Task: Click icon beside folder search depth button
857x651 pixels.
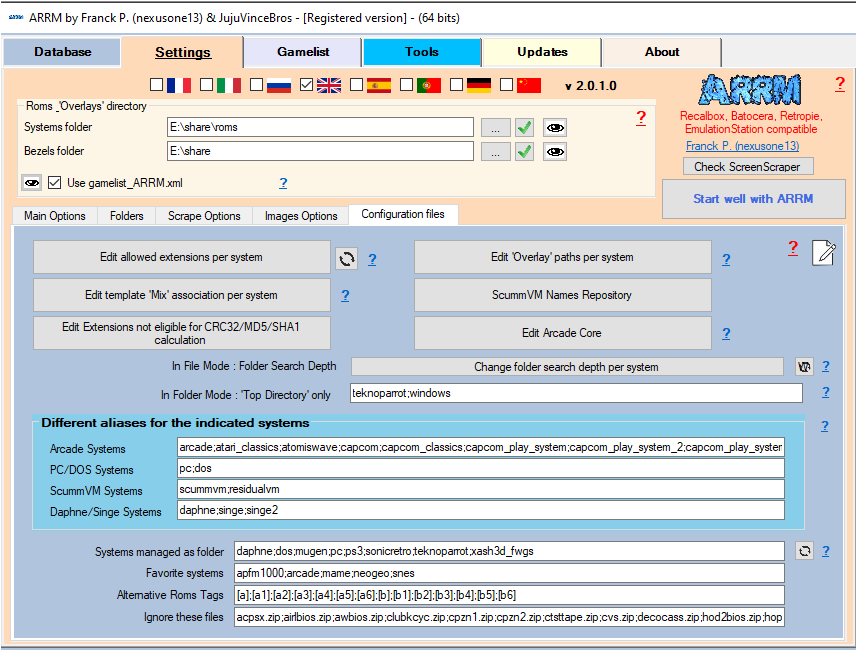Action: [804, 367]
